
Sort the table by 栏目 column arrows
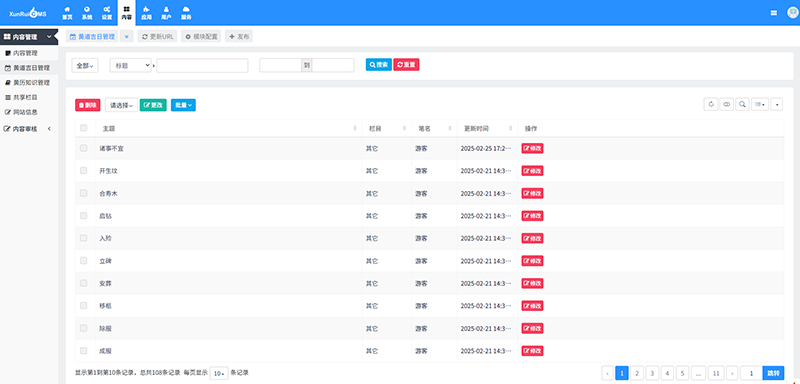404,129
